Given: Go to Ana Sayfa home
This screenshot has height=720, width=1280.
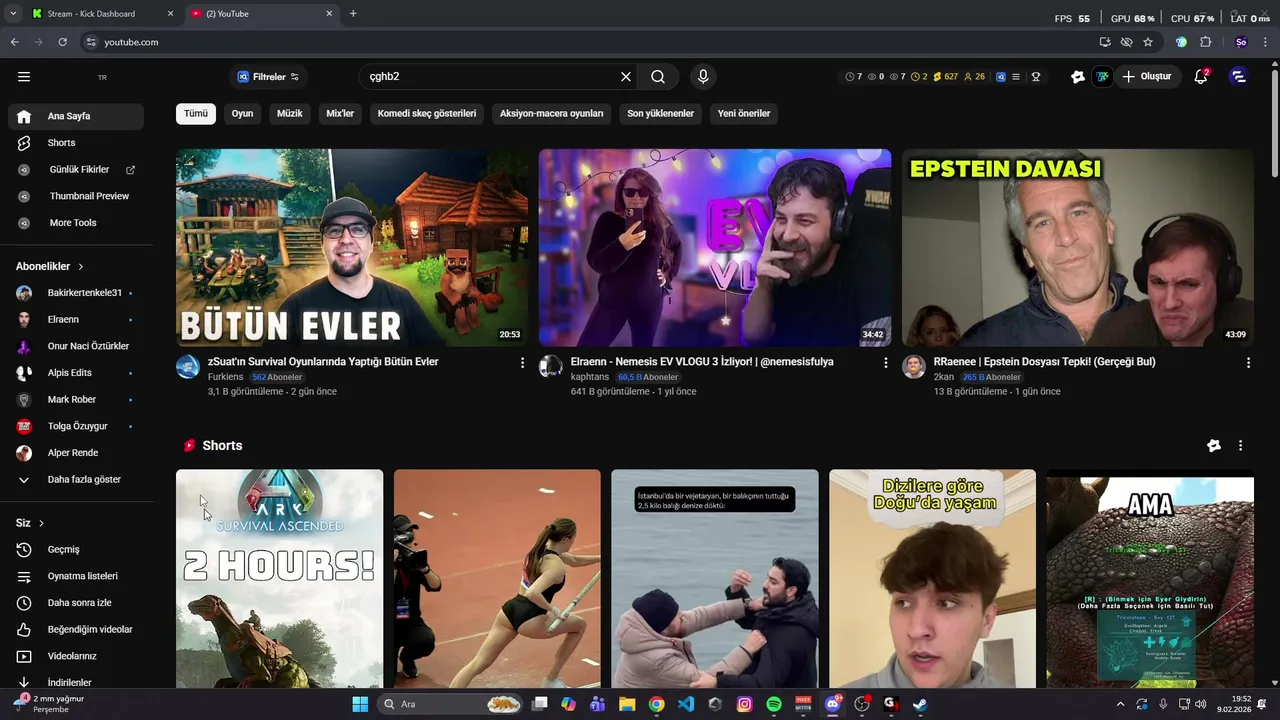Looking at the screenshot, I should pyautogui.click(x=76, y=116).
